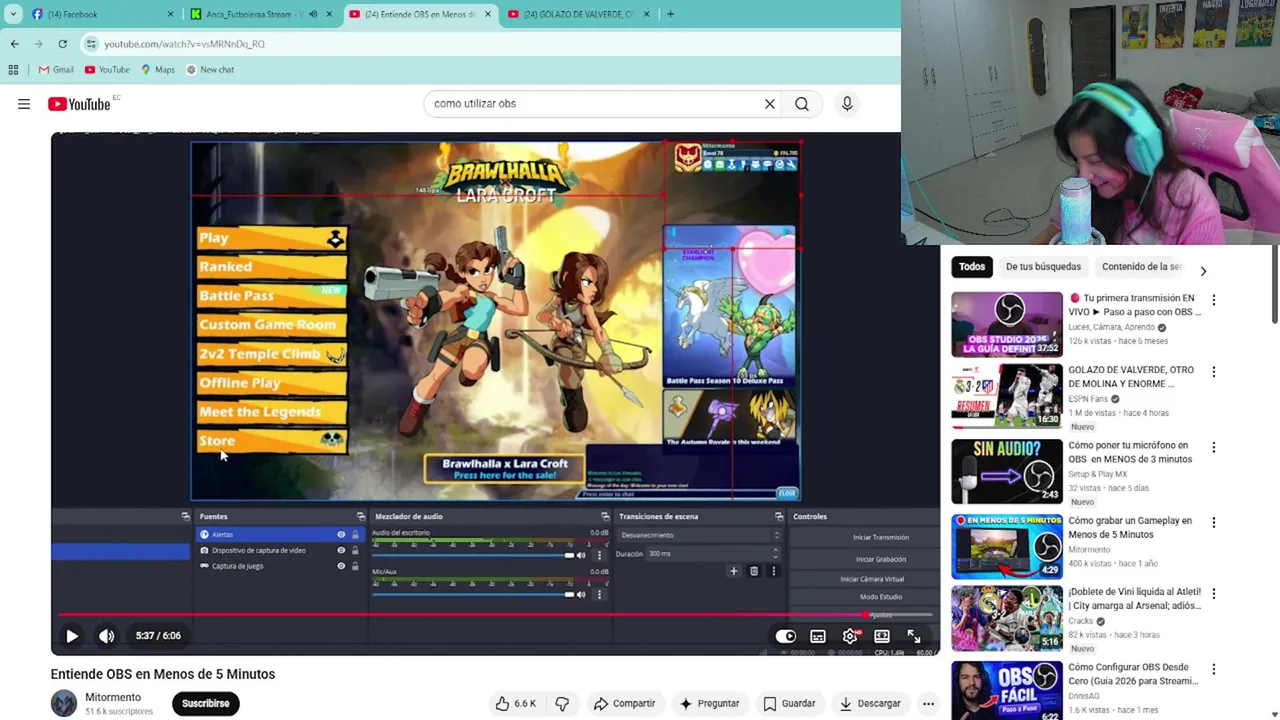Screen dimensions: 1280x720
Task: Close the Facebook browser tab
Action: point(170,14)
